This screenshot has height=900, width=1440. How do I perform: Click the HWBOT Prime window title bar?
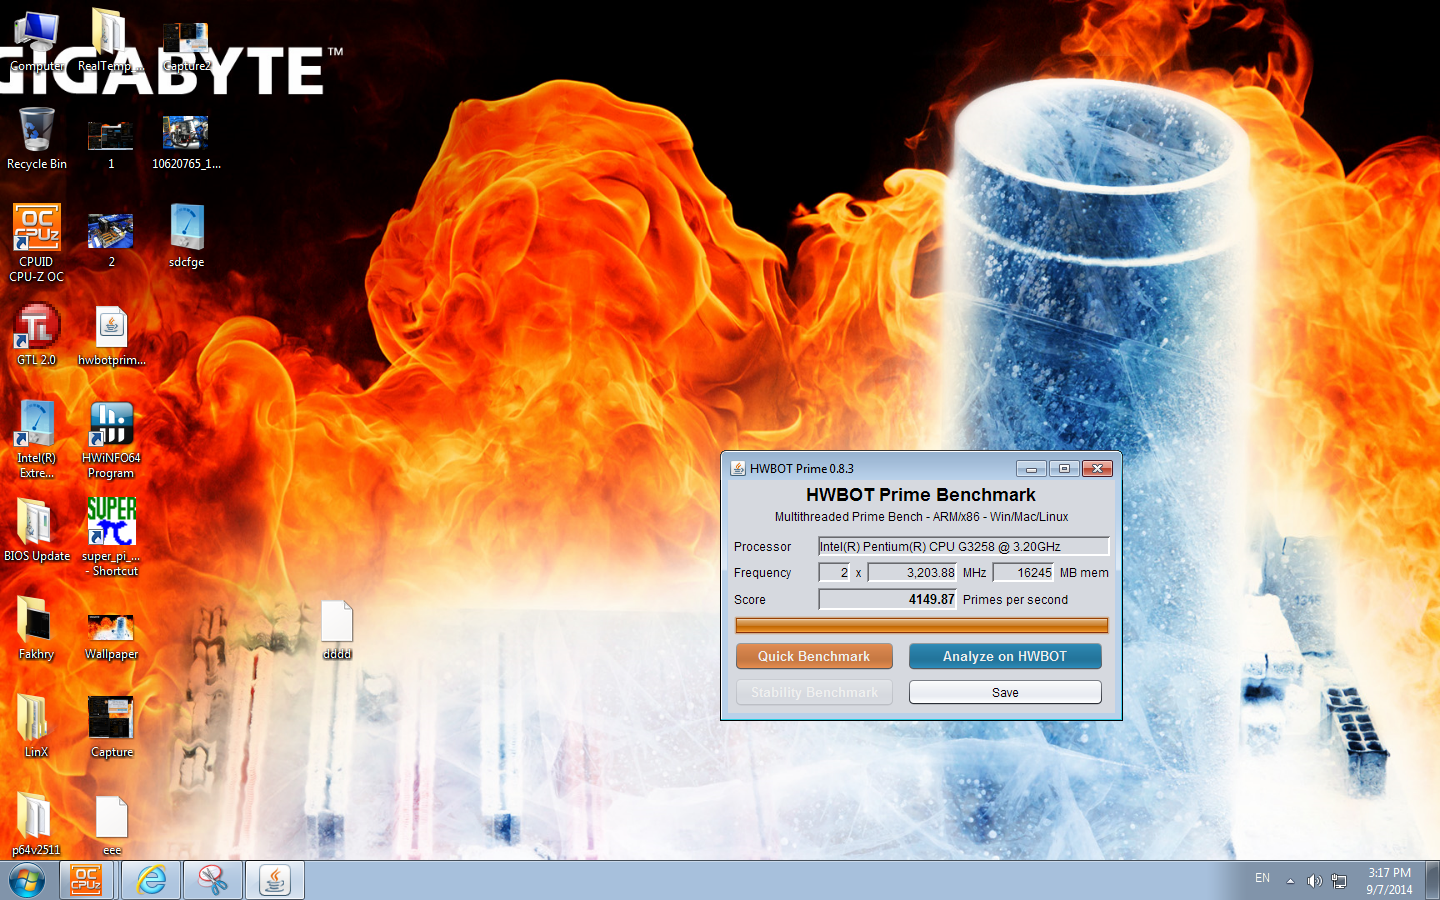click(x=870, y=468)
